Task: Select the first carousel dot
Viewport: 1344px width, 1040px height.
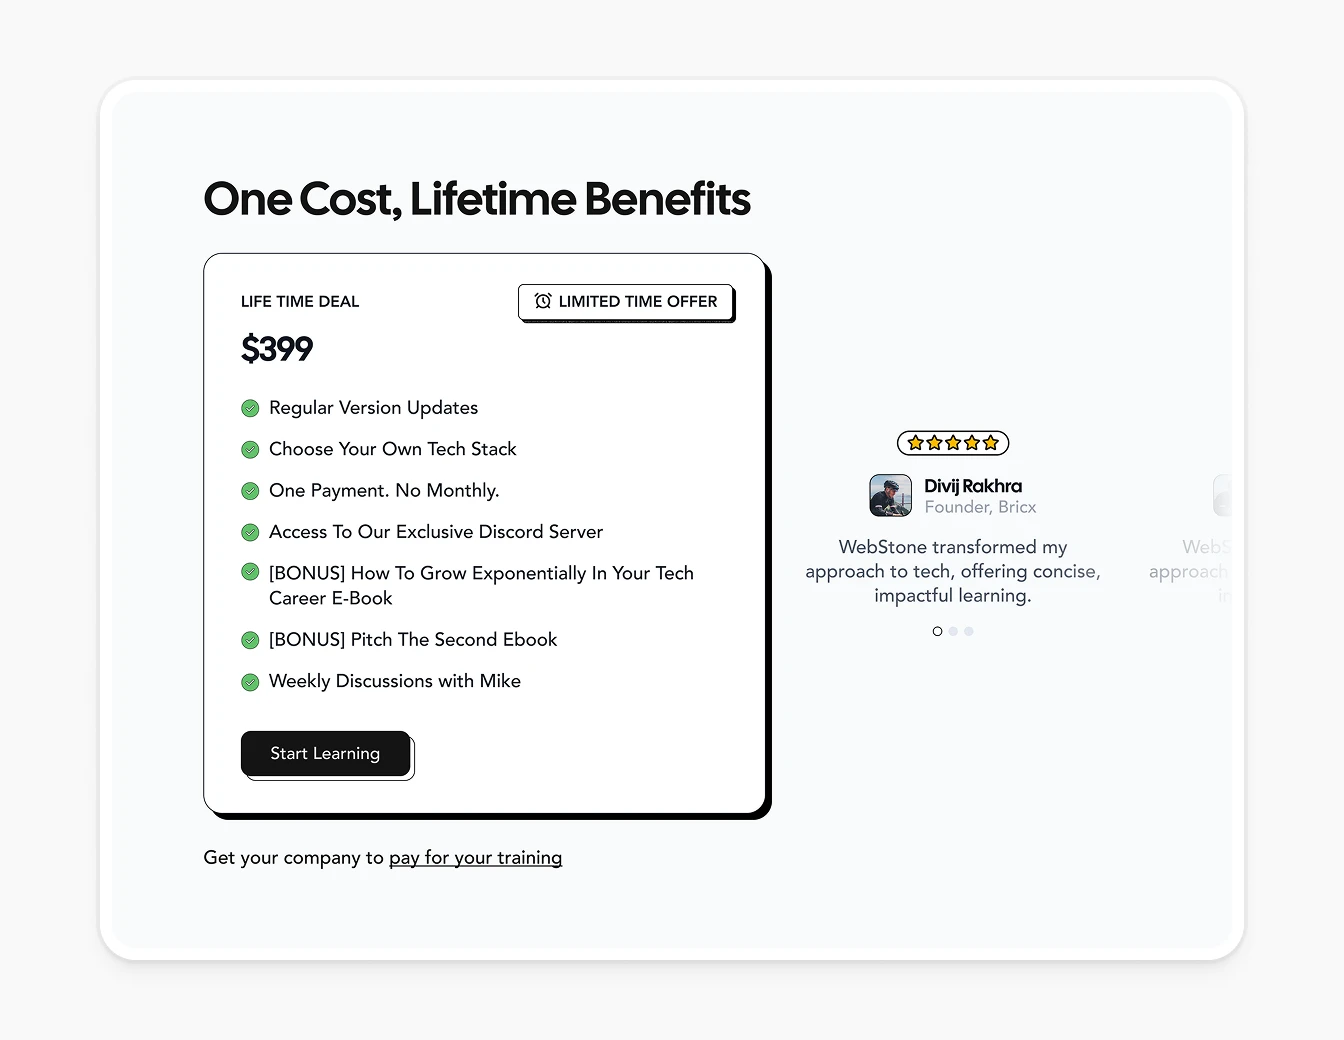Action: coord(937,631)
